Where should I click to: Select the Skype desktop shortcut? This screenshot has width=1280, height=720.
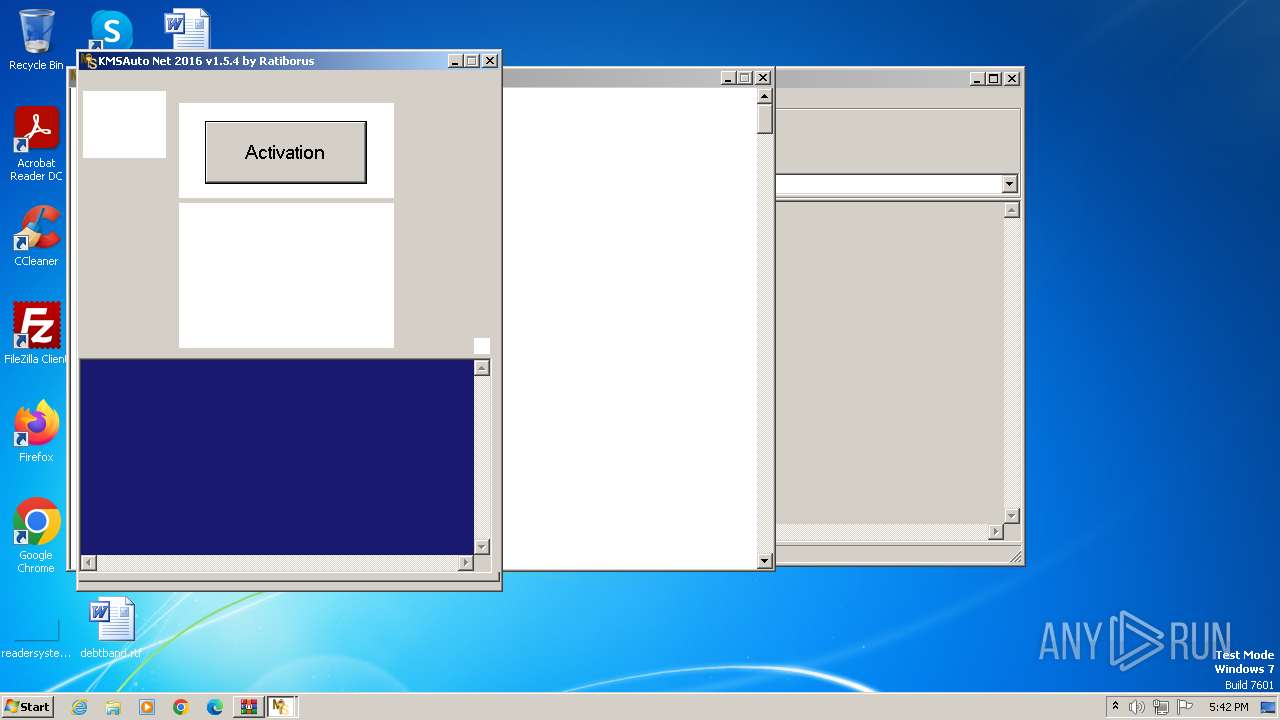(x=110, y=30)
